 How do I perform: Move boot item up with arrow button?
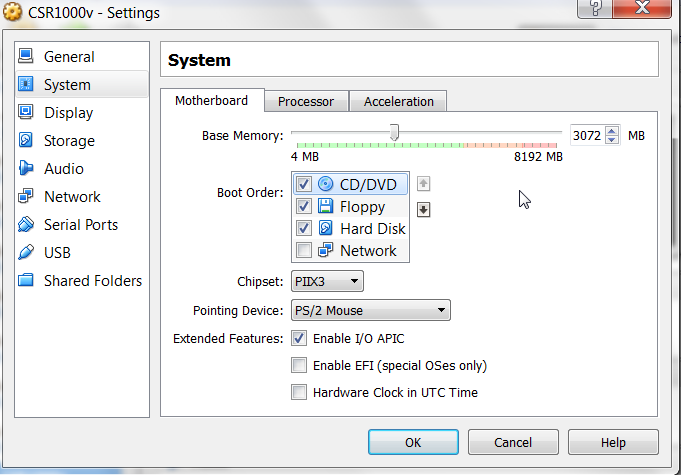pos(423,184)
